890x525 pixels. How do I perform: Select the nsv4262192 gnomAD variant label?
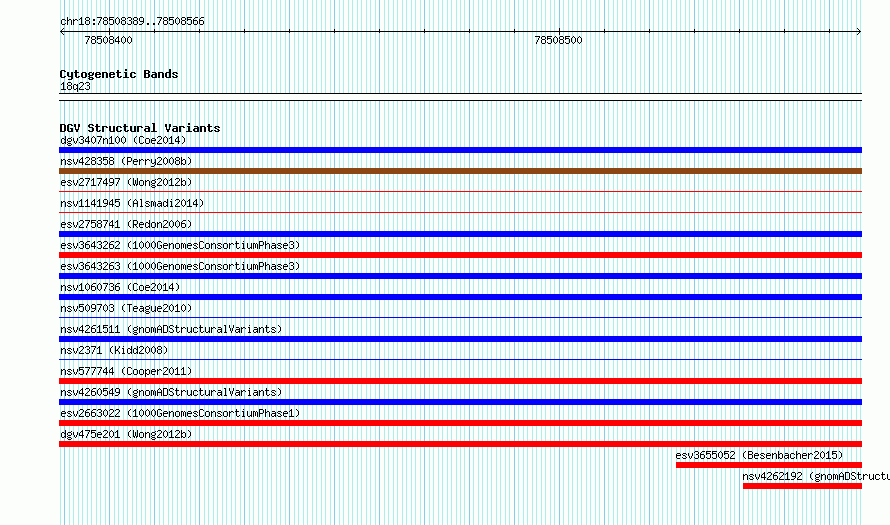(x=816, y=476)
